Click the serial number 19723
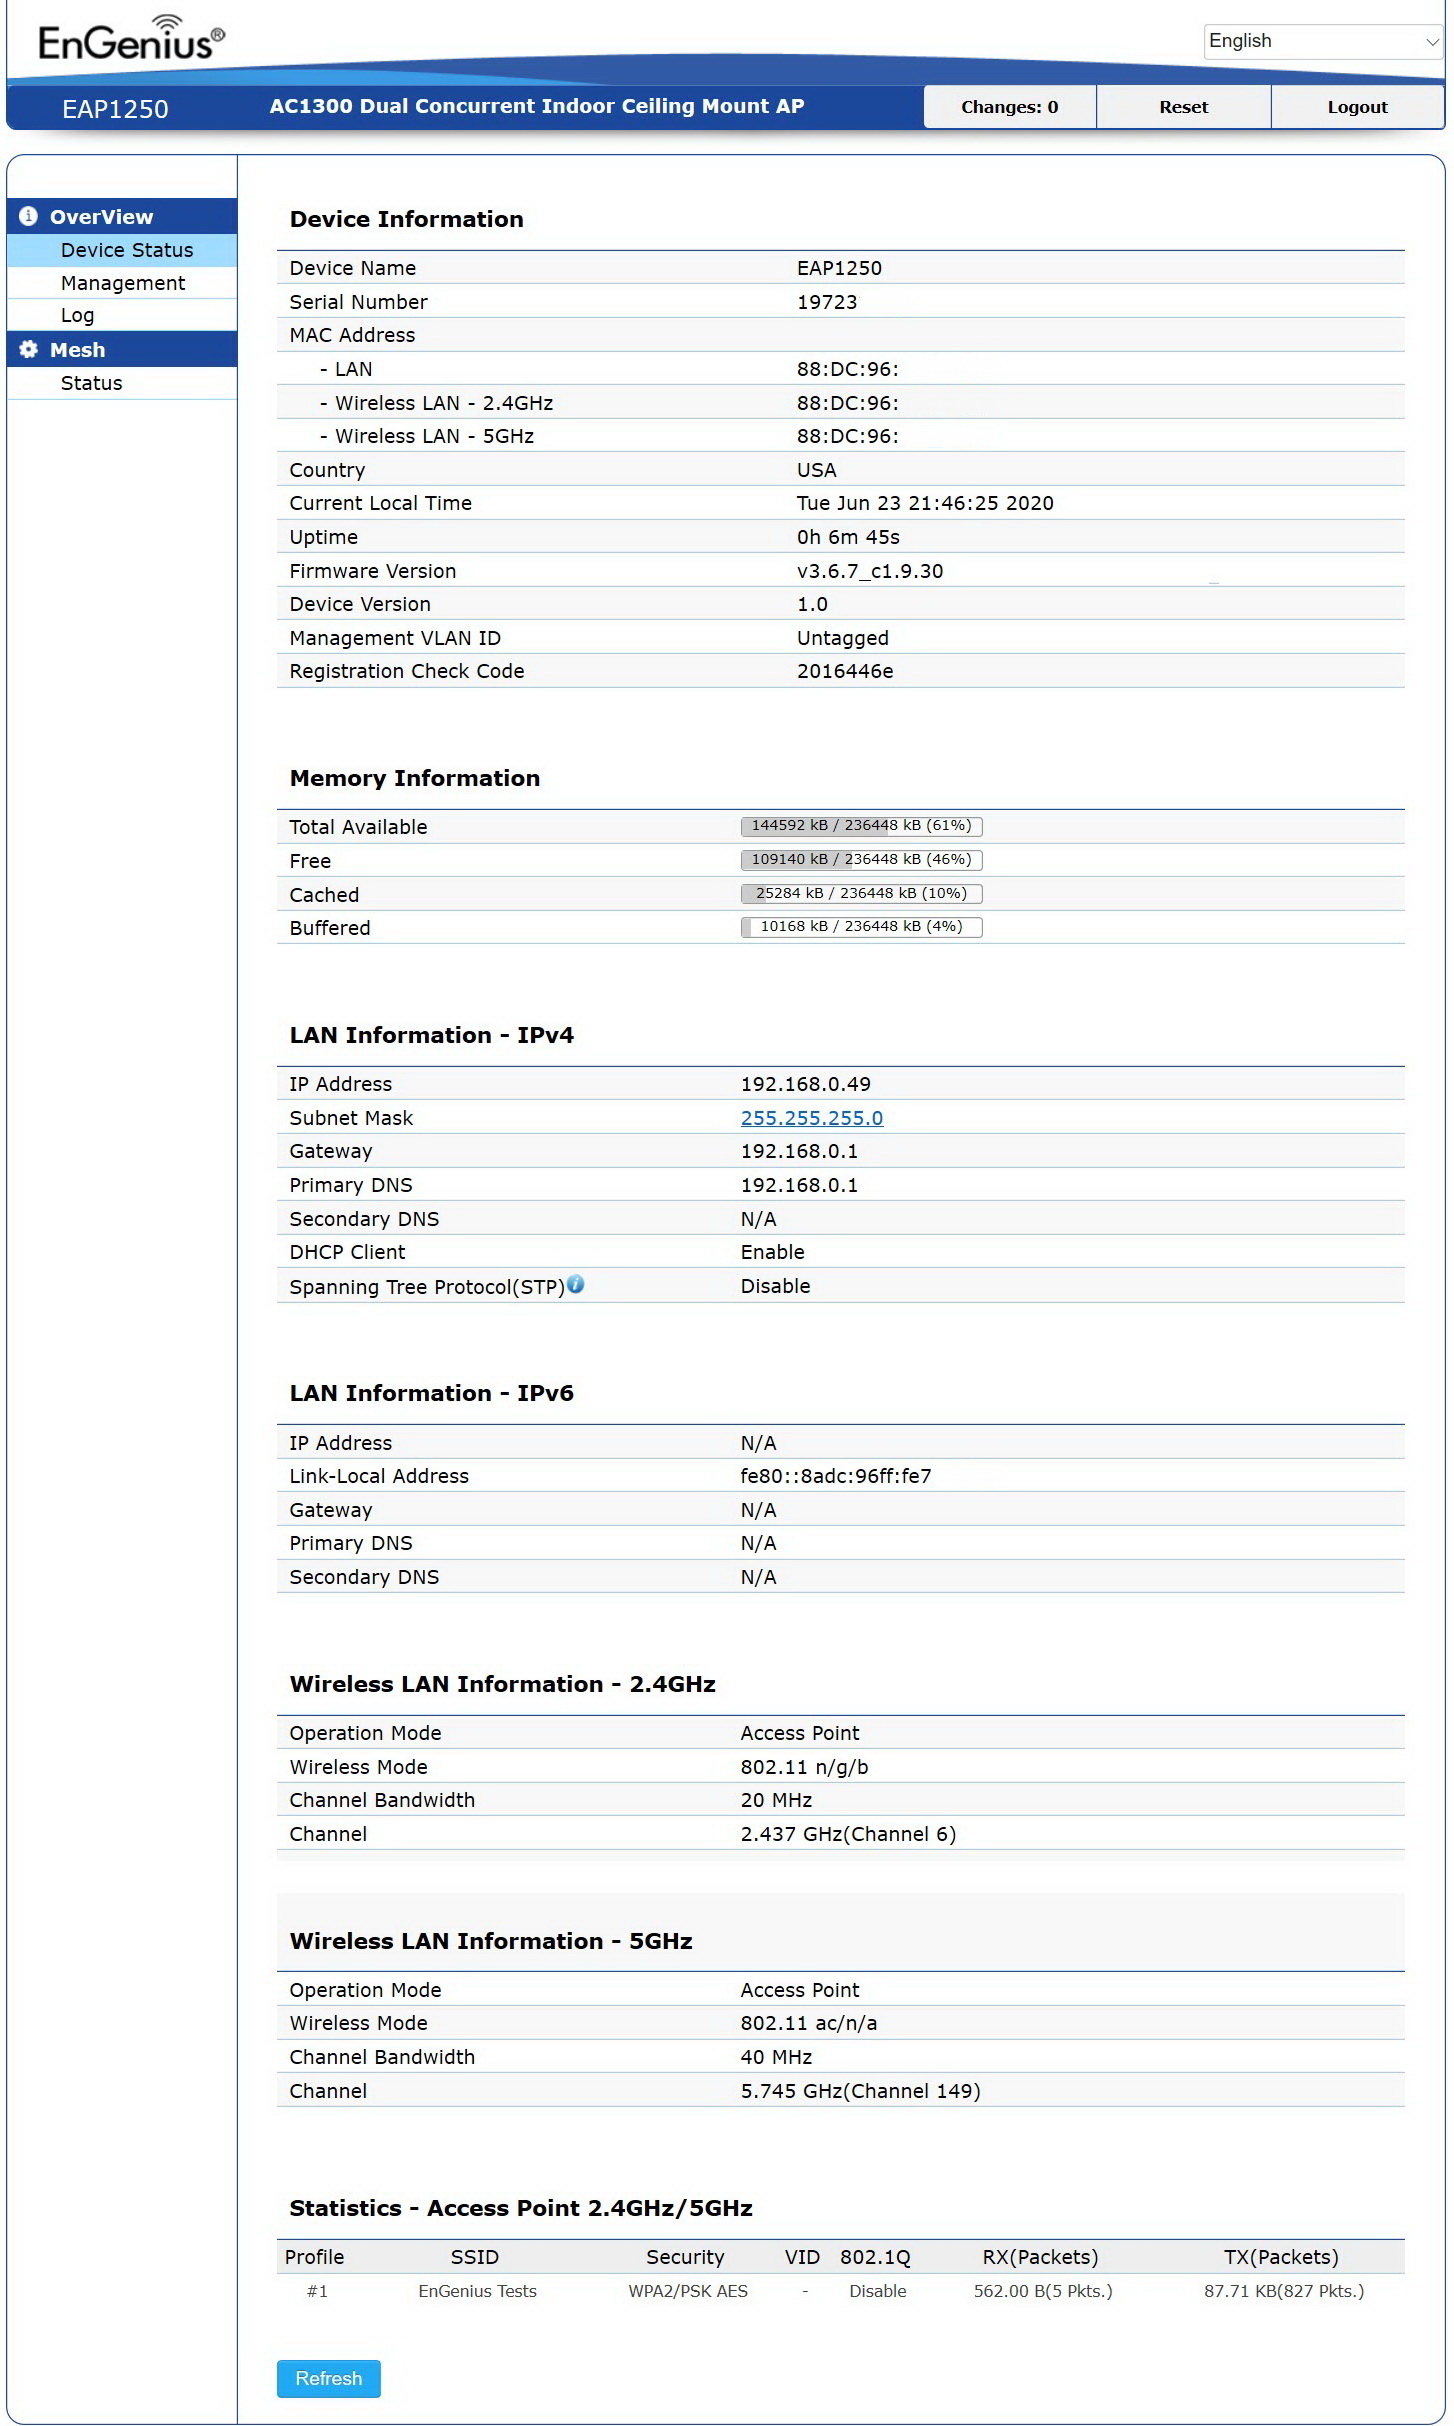Screen dimensions: 1454x2426 [x=827, y=302]
